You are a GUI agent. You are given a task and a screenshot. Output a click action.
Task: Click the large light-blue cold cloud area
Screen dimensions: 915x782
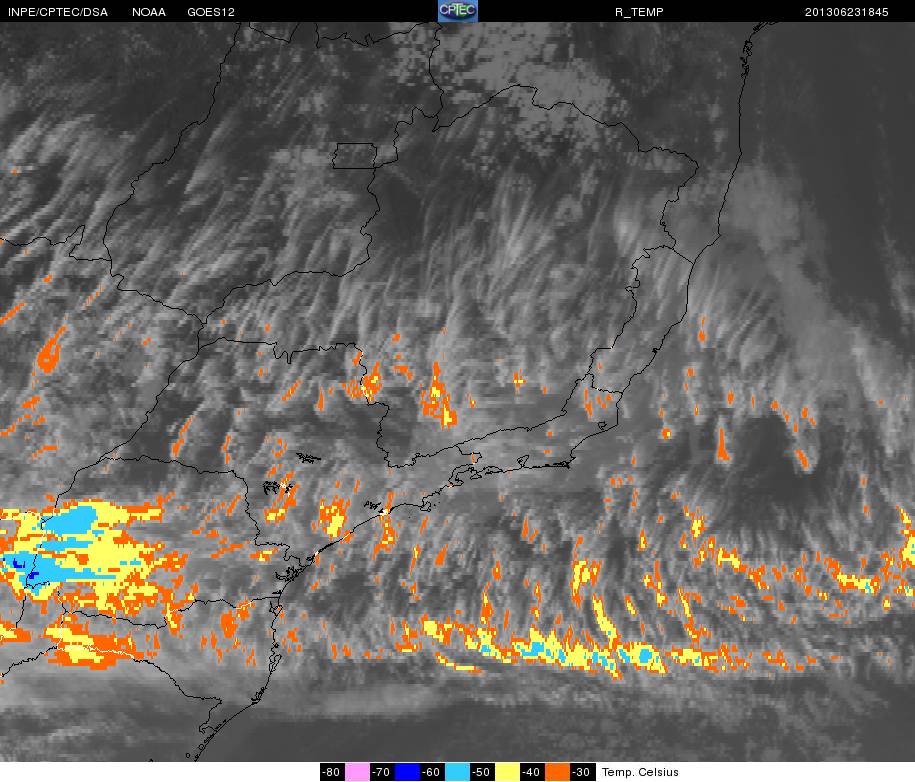click(71, 518)
